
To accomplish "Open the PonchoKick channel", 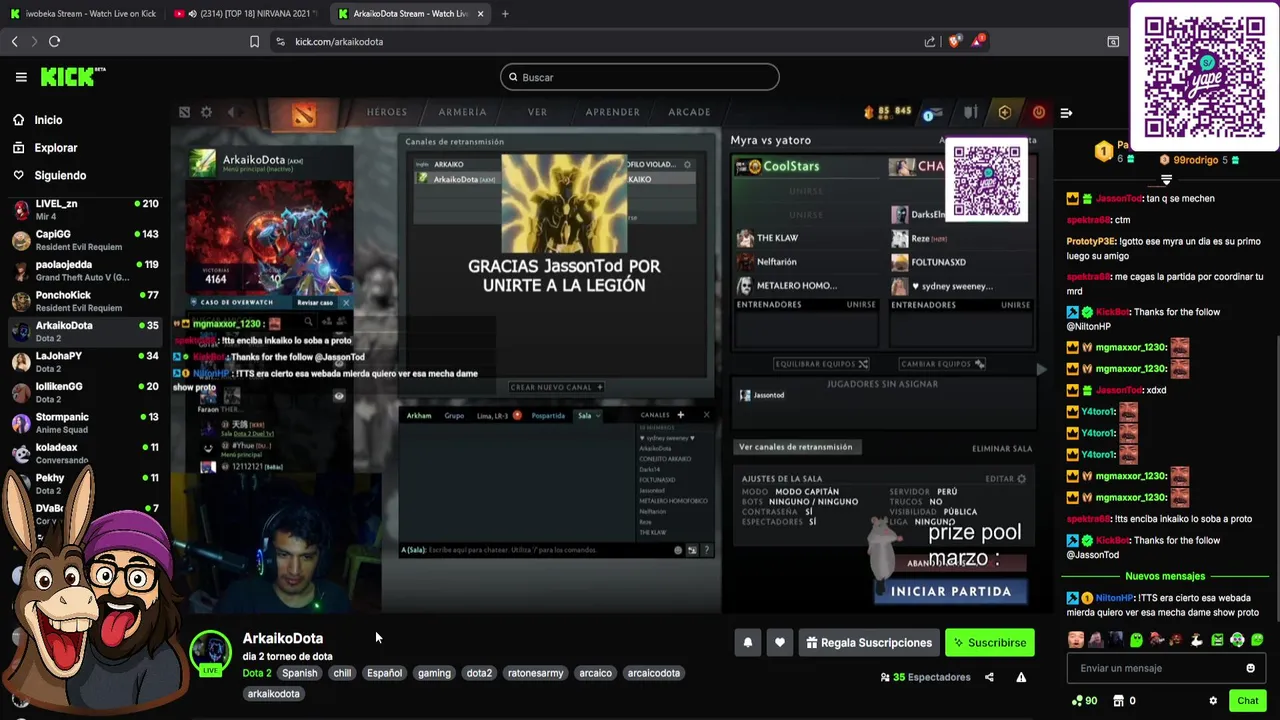I will 85,301.
